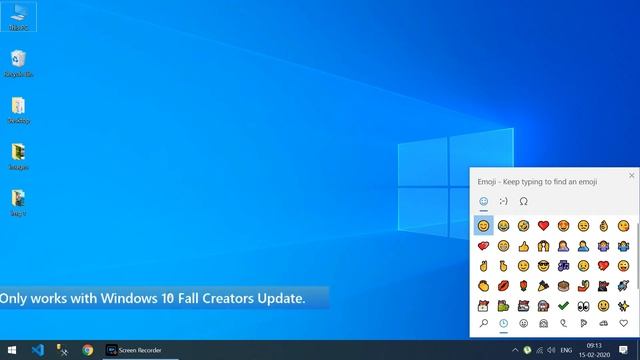The width and height of the screenshot is (640, 360).
Task: Open transportation and places car category
Action: click(603, 324)
